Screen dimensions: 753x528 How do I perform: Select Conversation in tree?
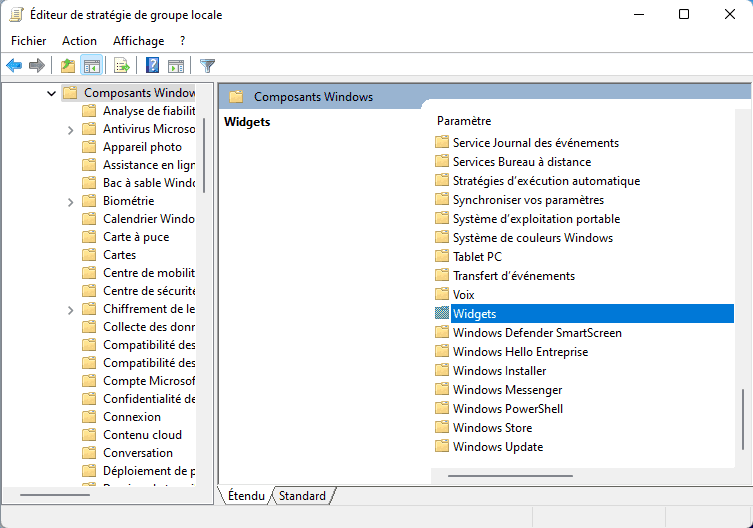tap(138, 453)
